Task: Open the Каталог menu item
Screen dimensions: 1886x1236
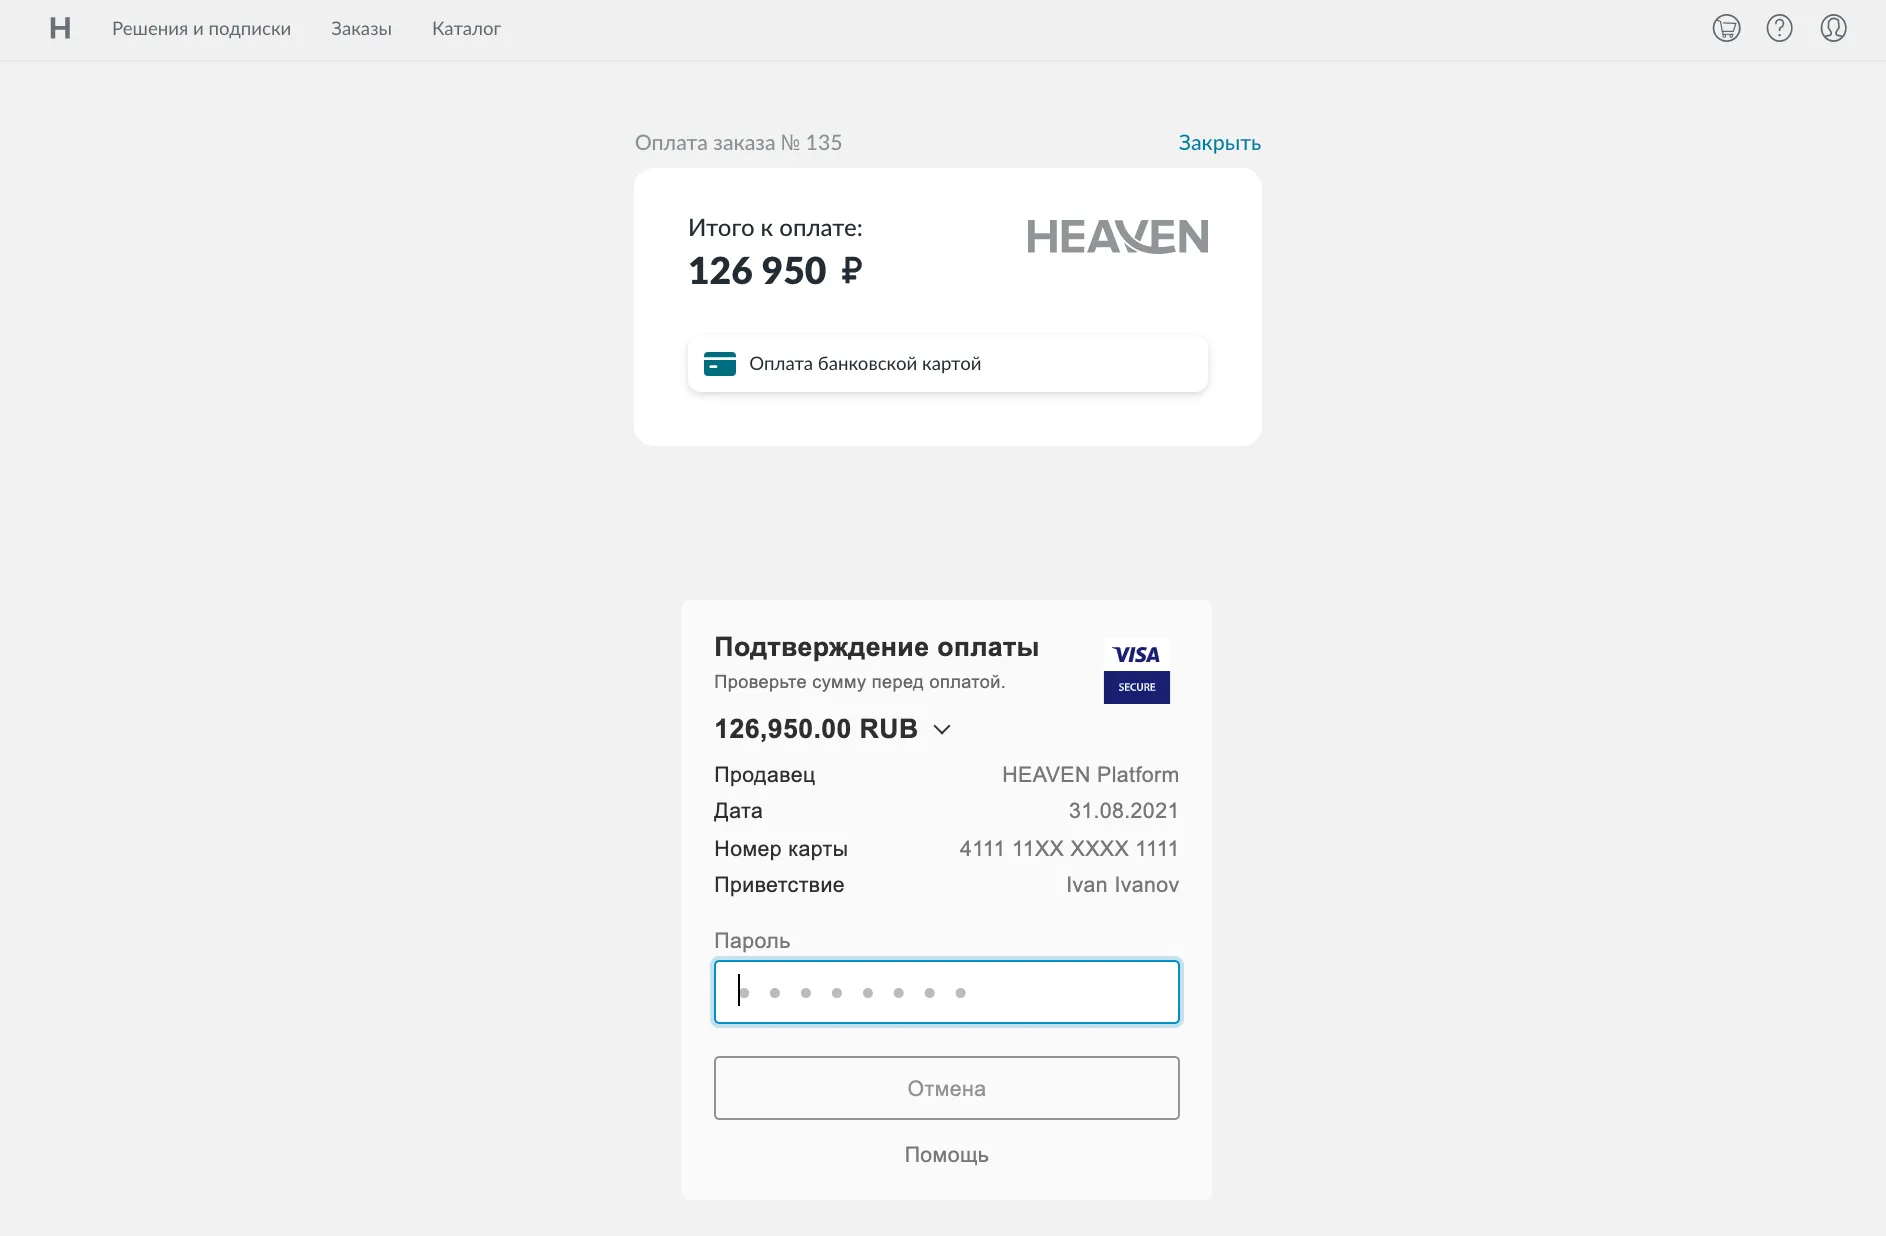Action: point(466,29)
